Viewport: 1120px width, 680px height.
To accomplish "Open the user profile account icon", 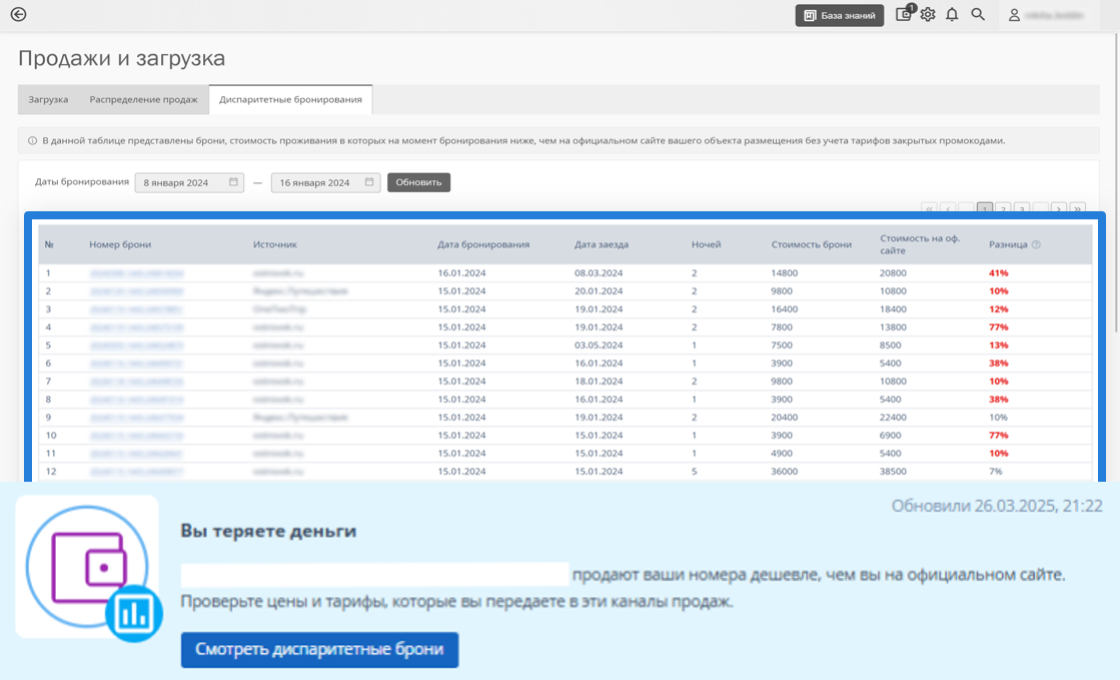I will pos(1016,15).
